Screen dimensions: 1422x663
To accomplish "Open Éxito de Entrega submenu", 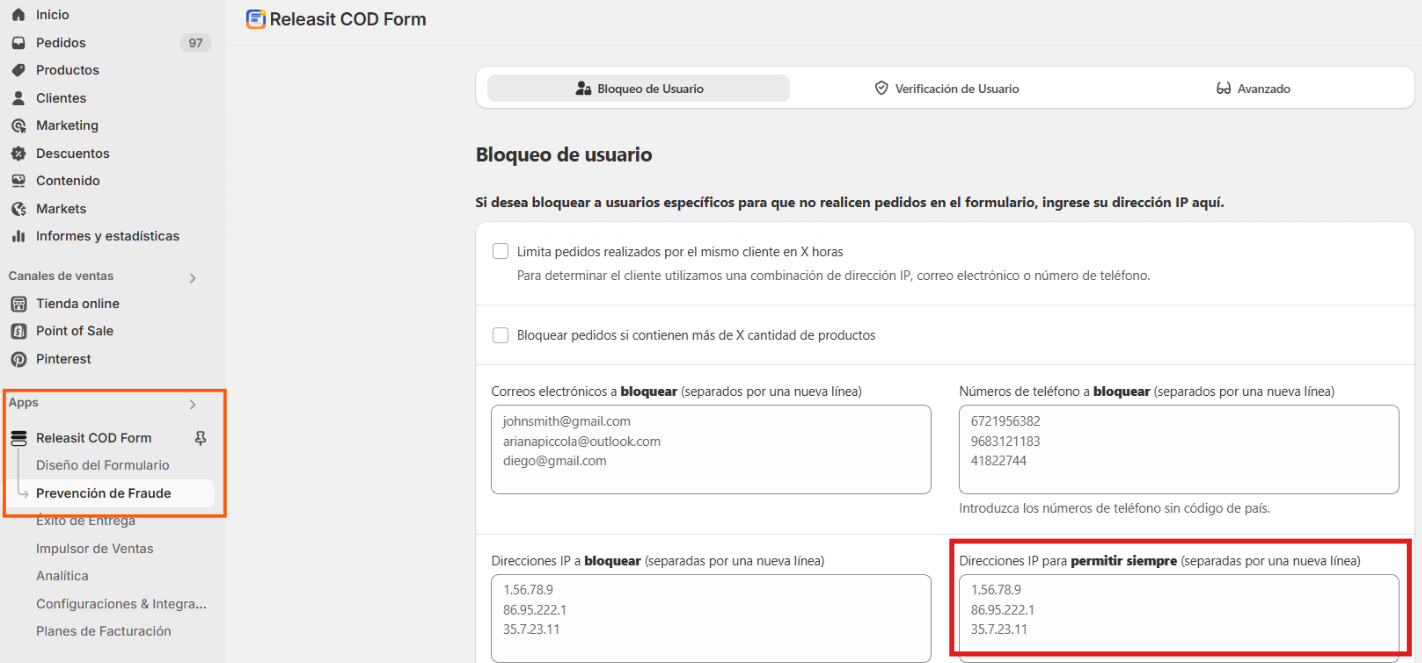I will [x=86, y=521].
